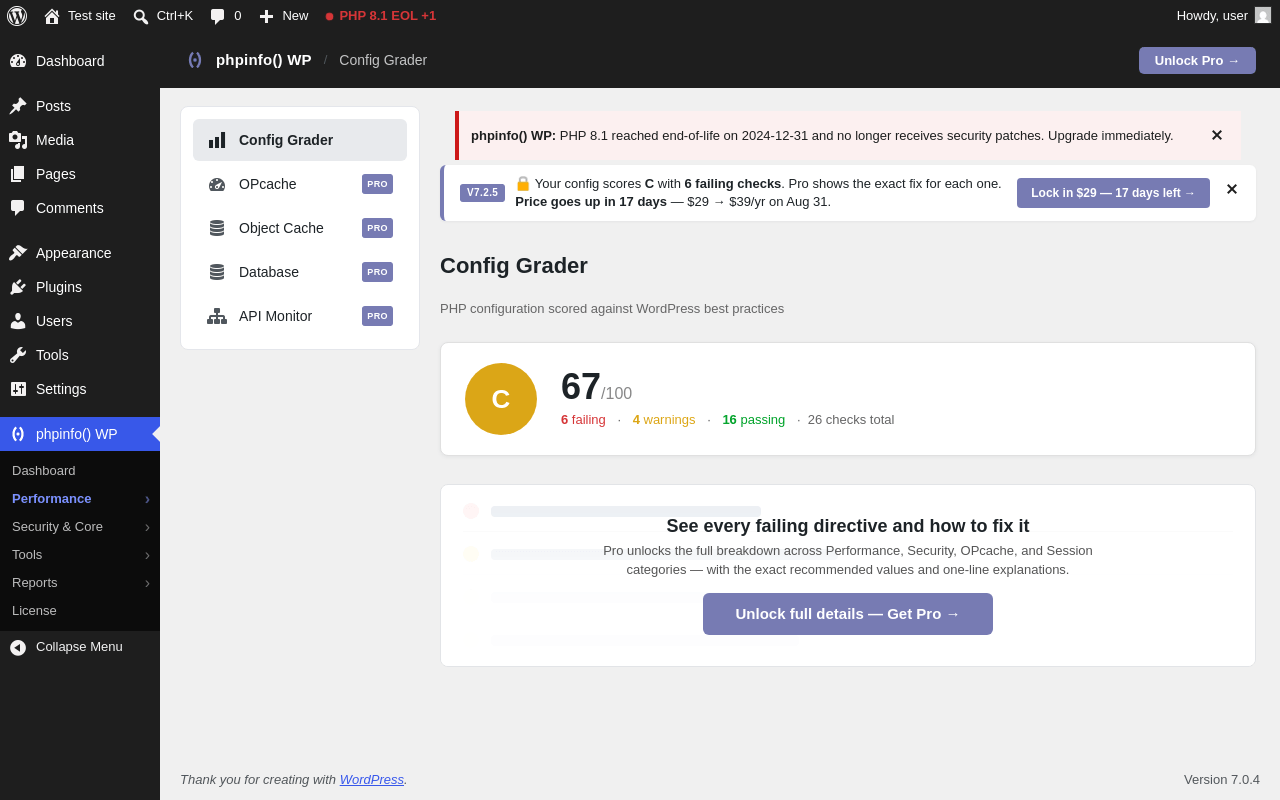Click the Database cylinder icon
This screenshot has height=800, width=1280.
(x=217, y=272)
